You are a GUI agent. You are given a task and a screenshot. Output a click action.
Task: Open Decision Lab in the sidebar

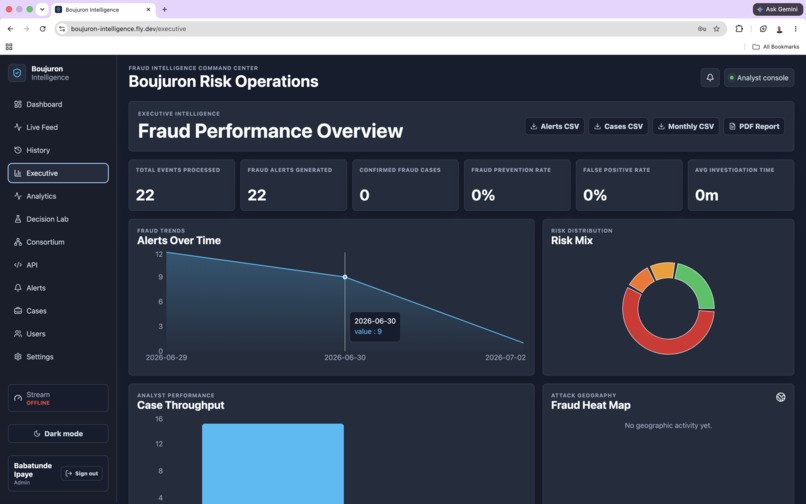coord(58,219)
